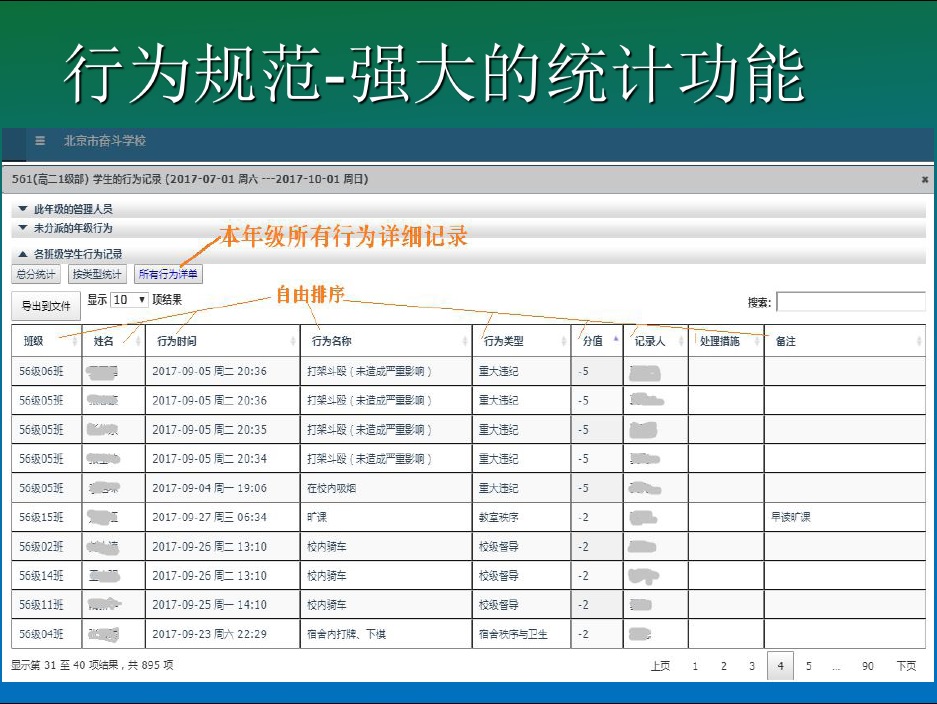
Task: Sort by 班级 column sort icon
Action: [75, 341]
